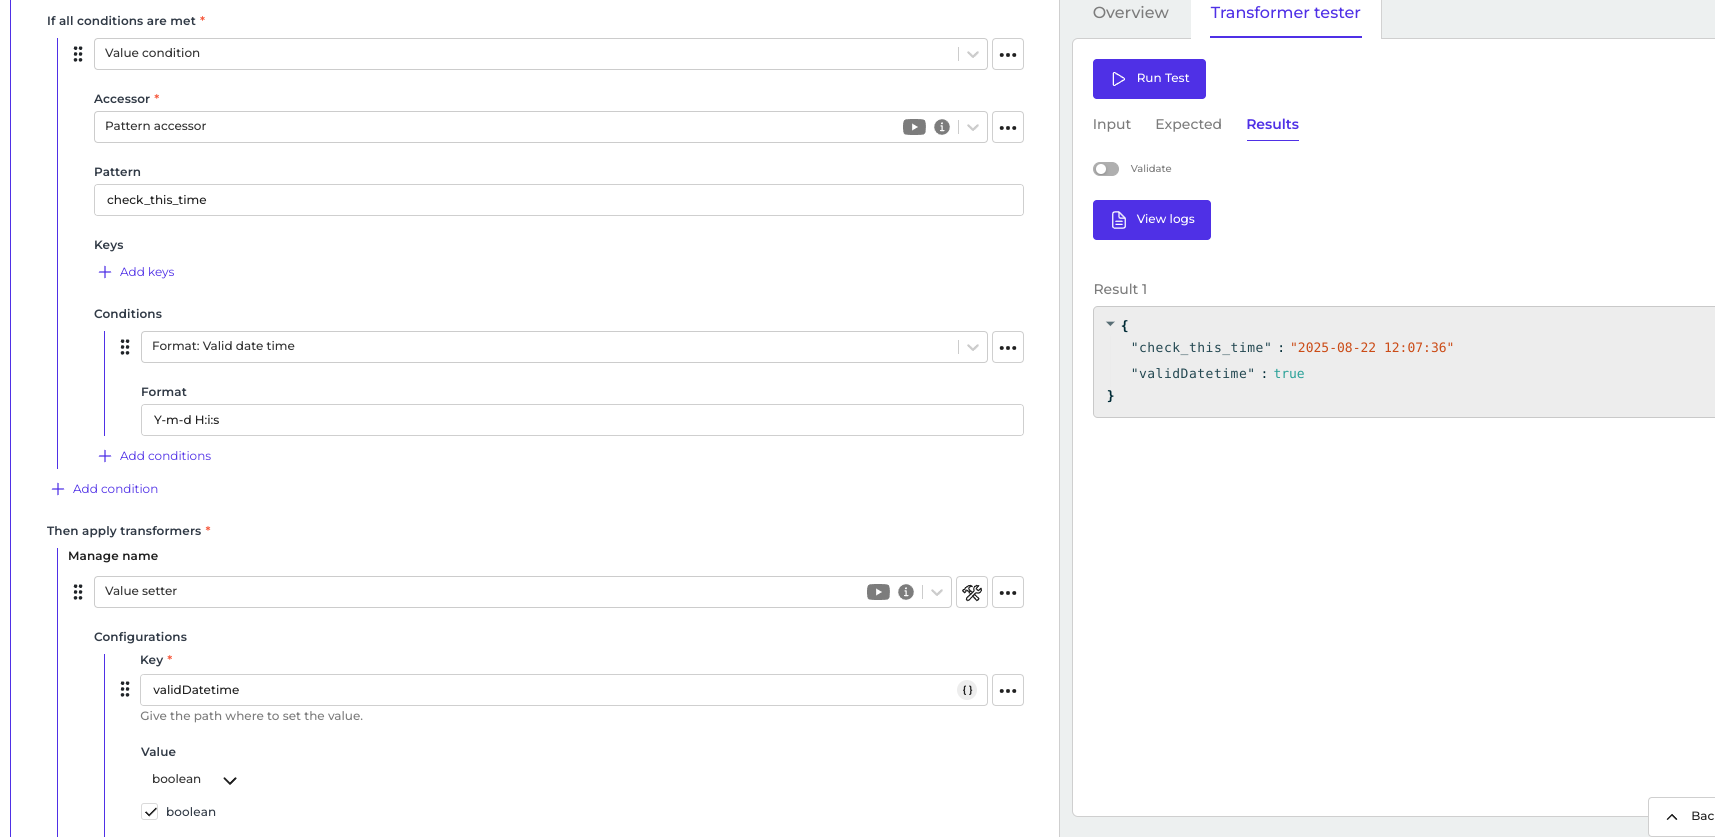Click the Run Test button
The width and height of the screenshot is (1715, 837).
[x=1149, y=79]
